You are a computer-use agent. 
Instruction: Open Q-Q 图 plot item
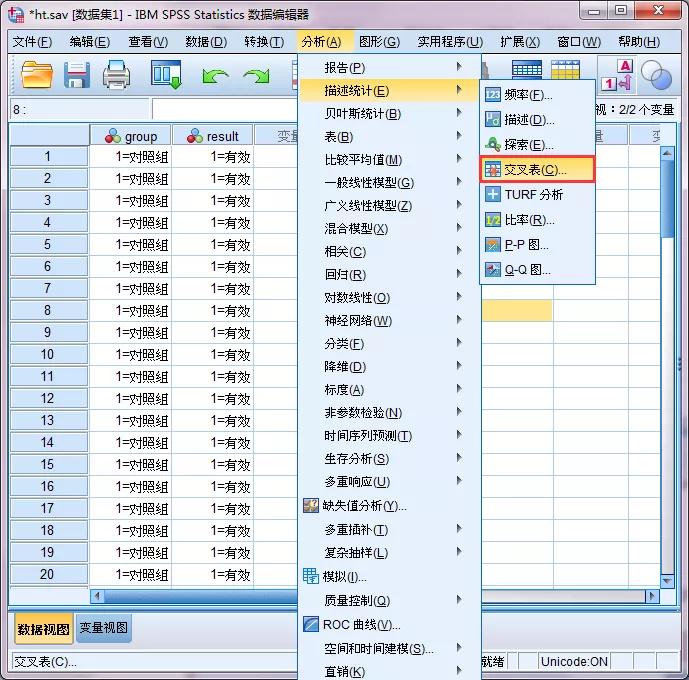pos(537,270)
